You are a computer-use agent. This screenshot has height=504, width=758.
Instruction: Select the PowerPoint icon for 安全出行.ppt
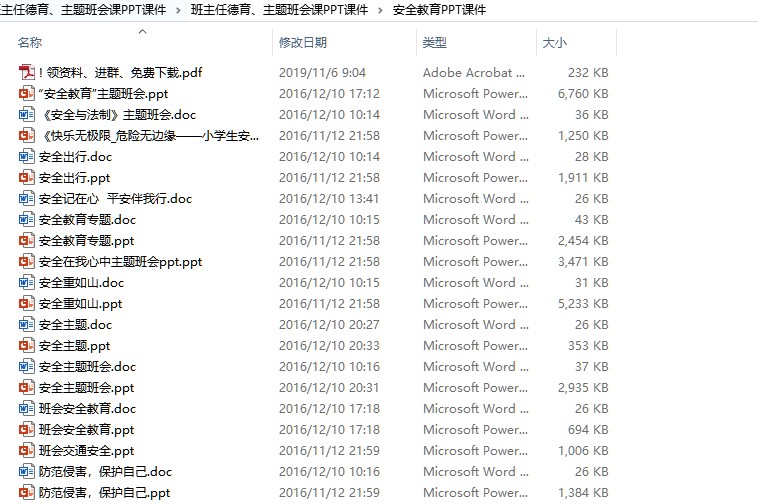coord(27,178)
